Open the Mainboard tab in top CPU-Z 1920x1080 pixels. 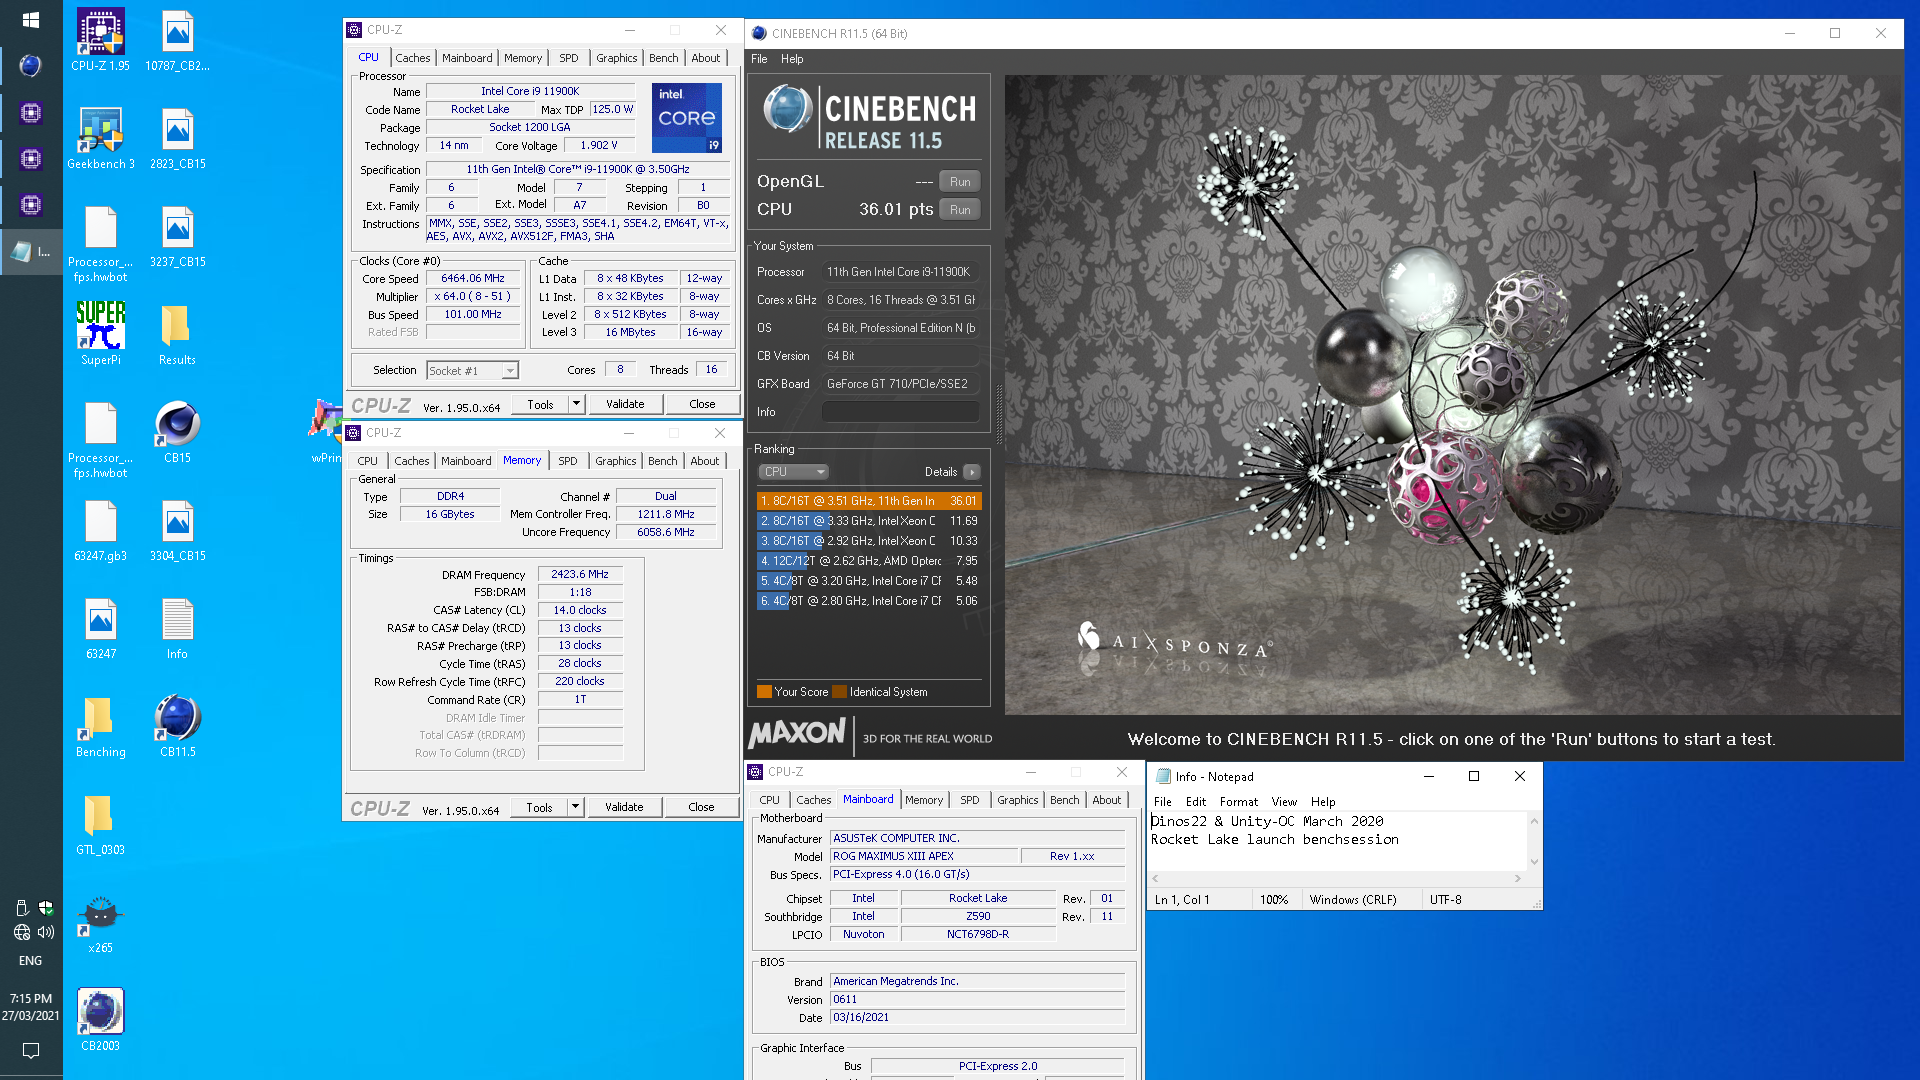[x=467, y=58]
